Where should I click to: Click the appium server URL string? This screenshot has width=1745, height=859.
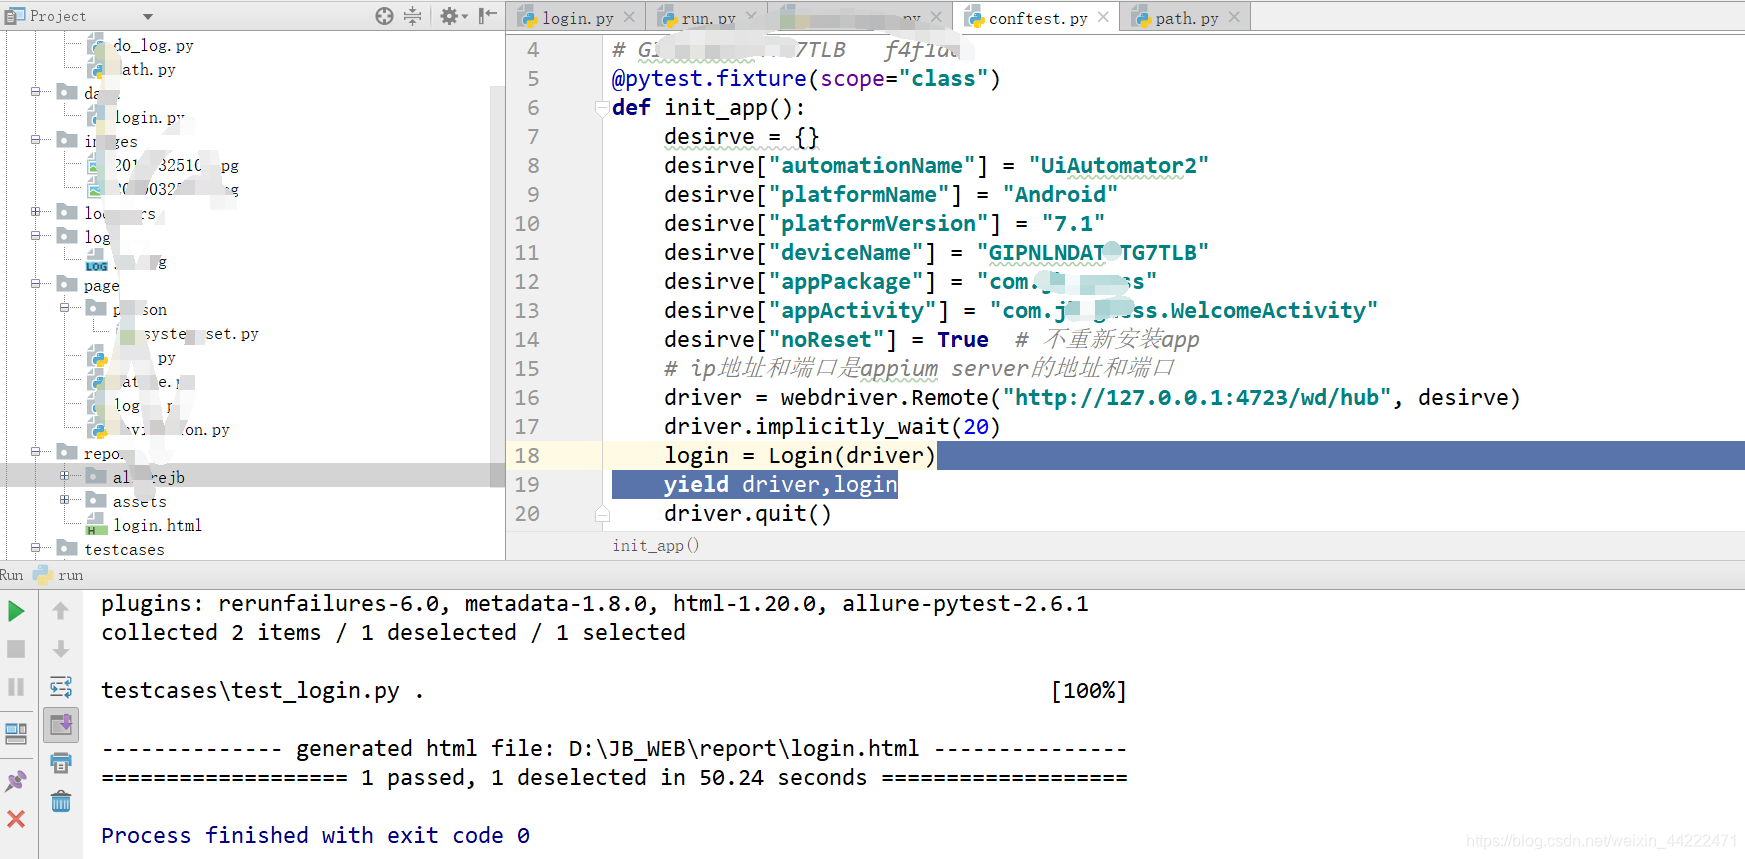click(1197, 397)
